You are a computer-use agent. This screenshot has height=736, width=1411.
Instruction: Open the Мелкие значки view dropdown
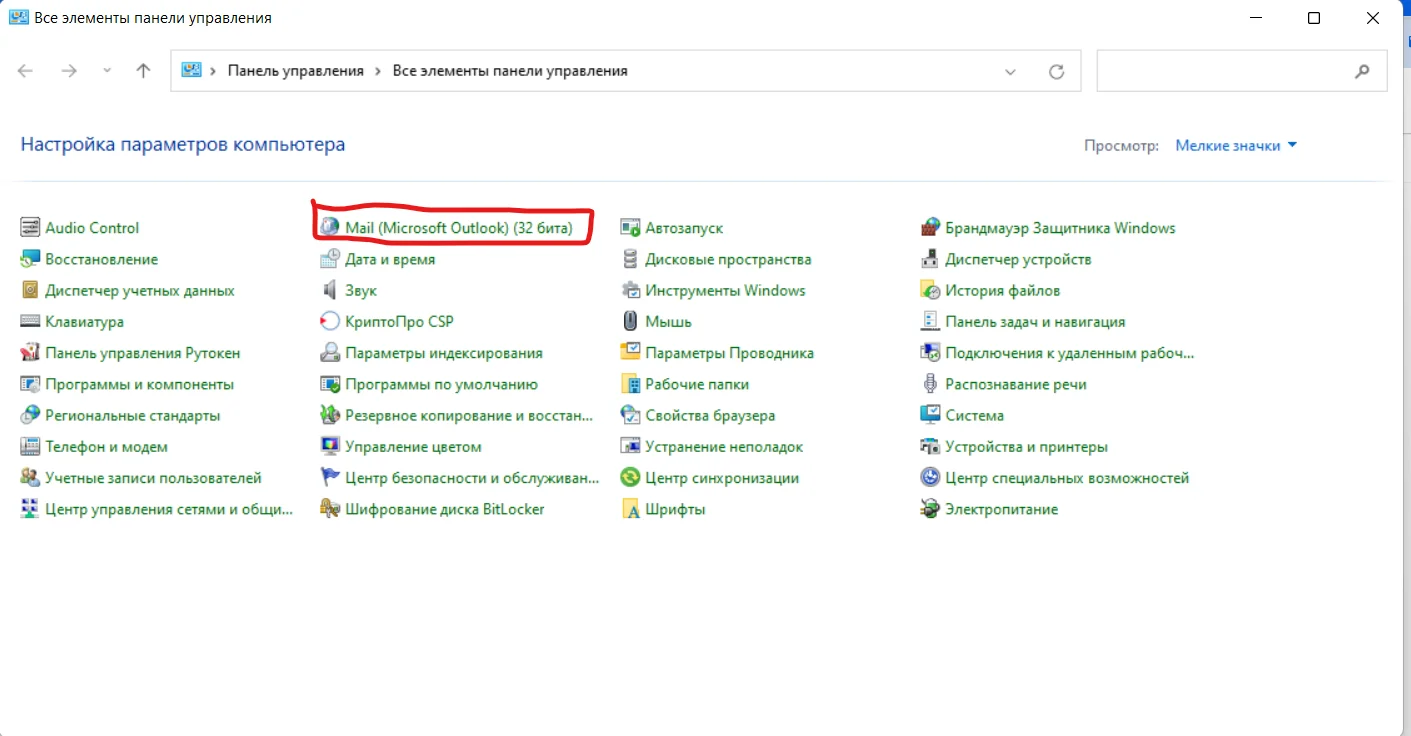point(1236,145)
